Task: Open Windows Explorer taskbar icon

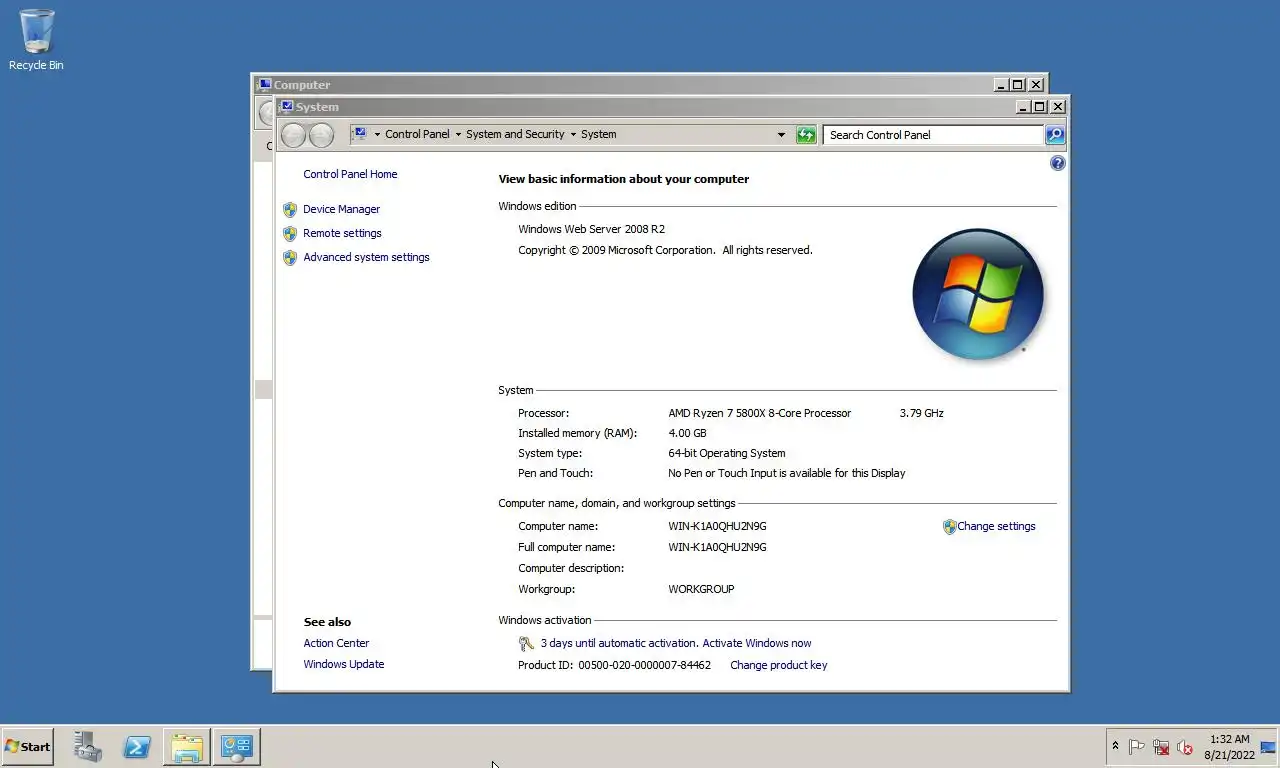Action: click(x=187, y=746)
